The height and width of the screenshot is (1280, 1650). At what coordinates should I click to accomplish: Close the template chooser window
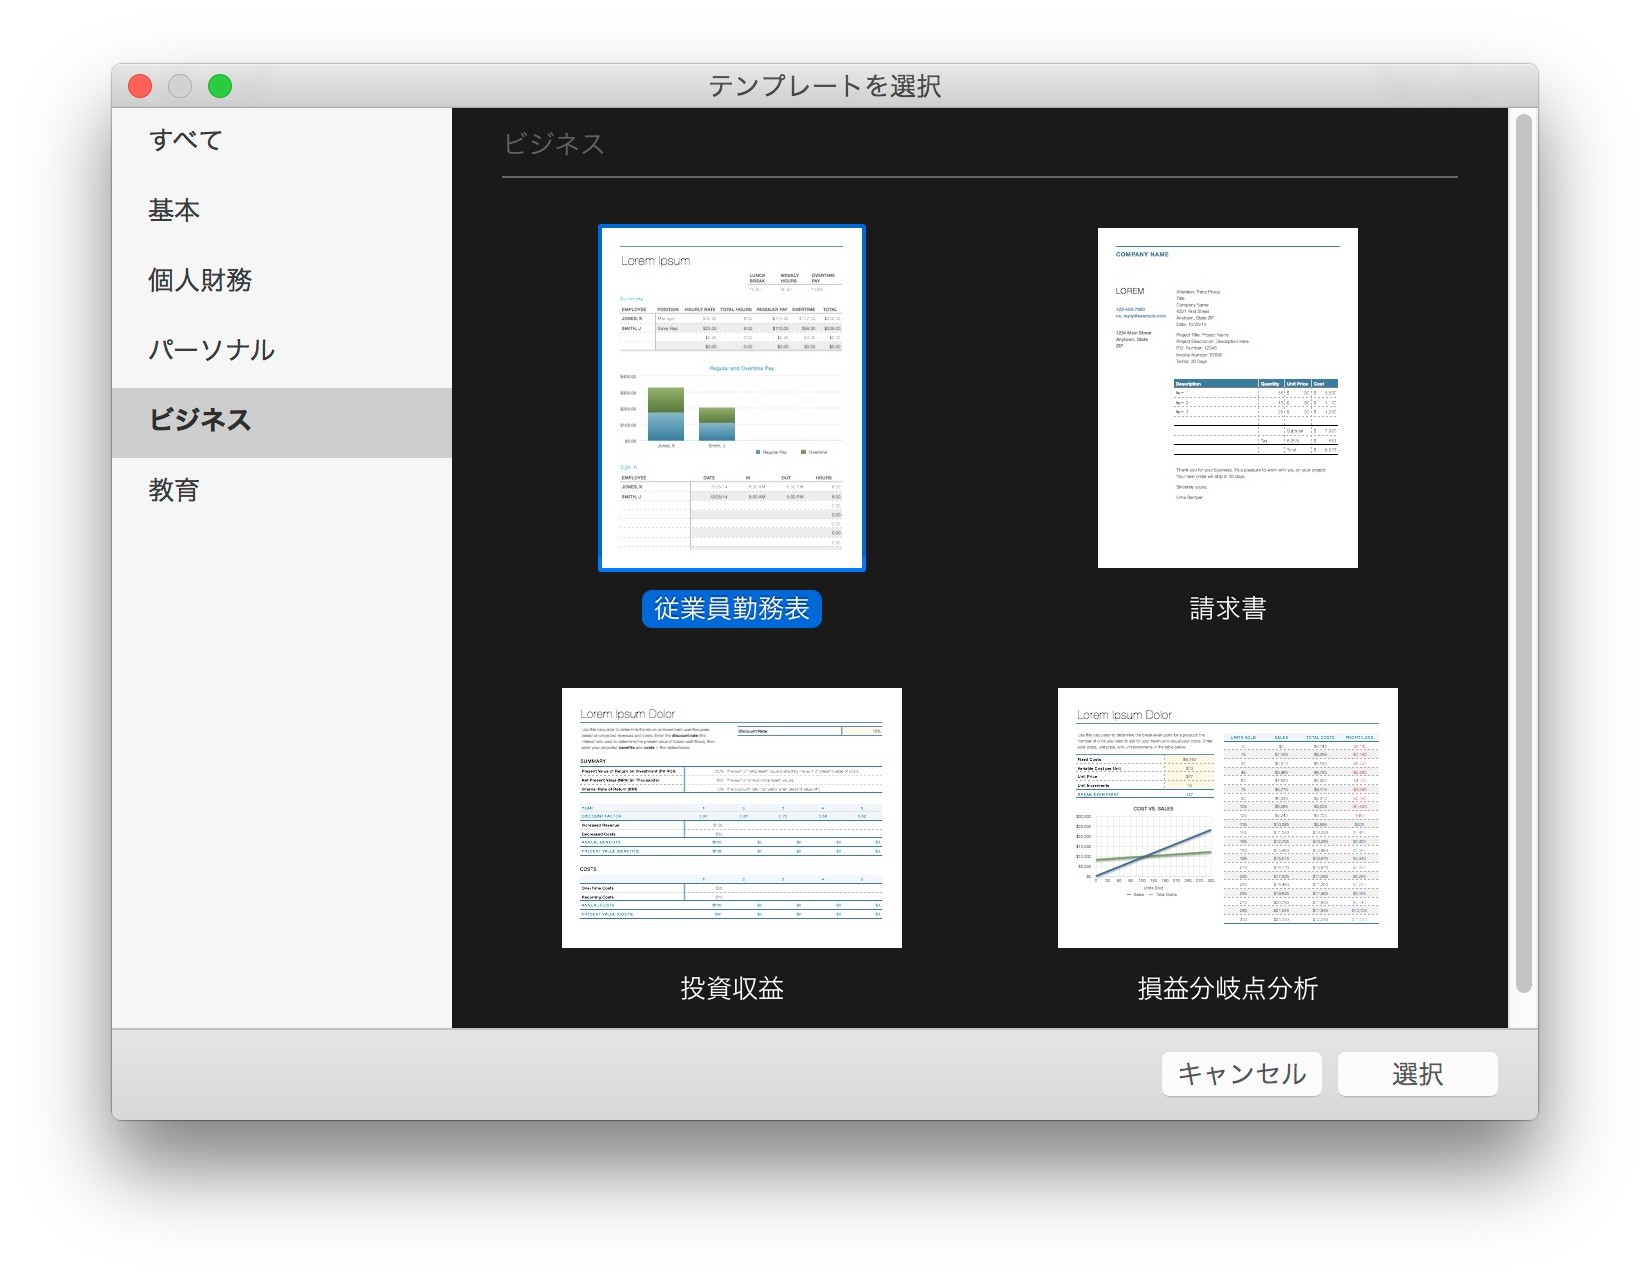140,86
